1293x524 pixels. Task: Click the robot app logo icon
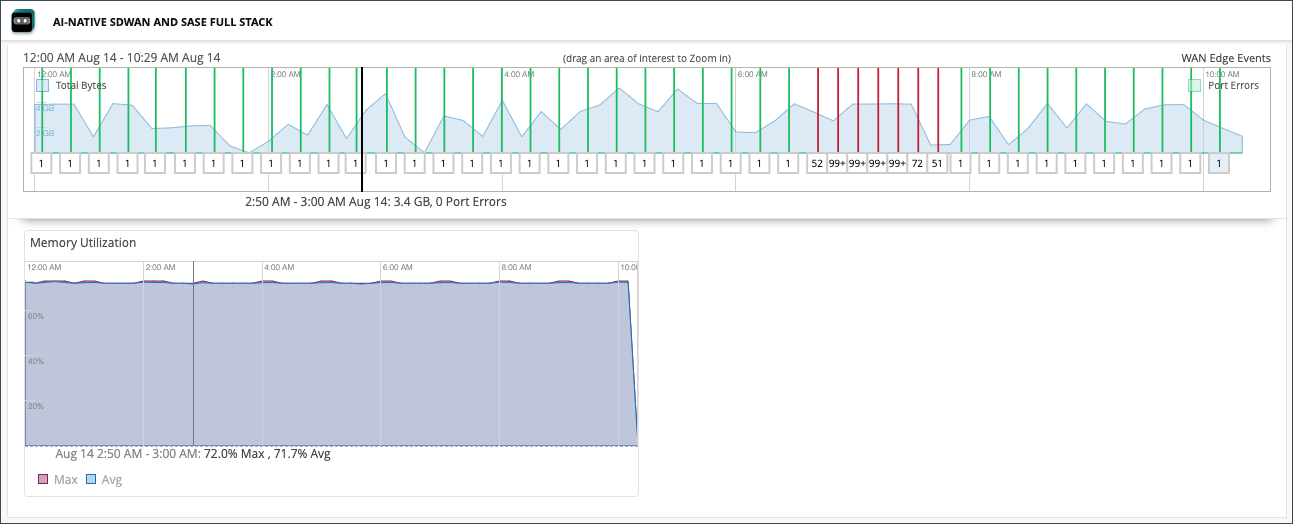tap(23, 20)
